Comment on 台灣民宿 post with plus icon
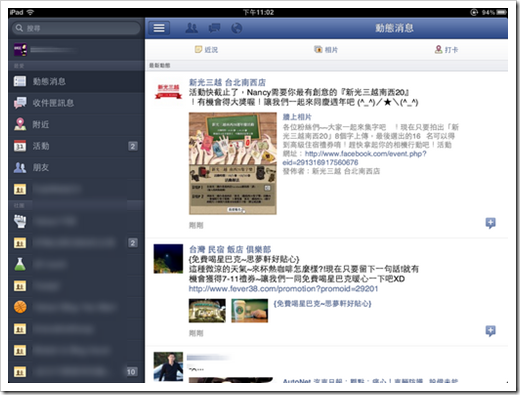This screenshot has height=395, width=520. (490, 331)
